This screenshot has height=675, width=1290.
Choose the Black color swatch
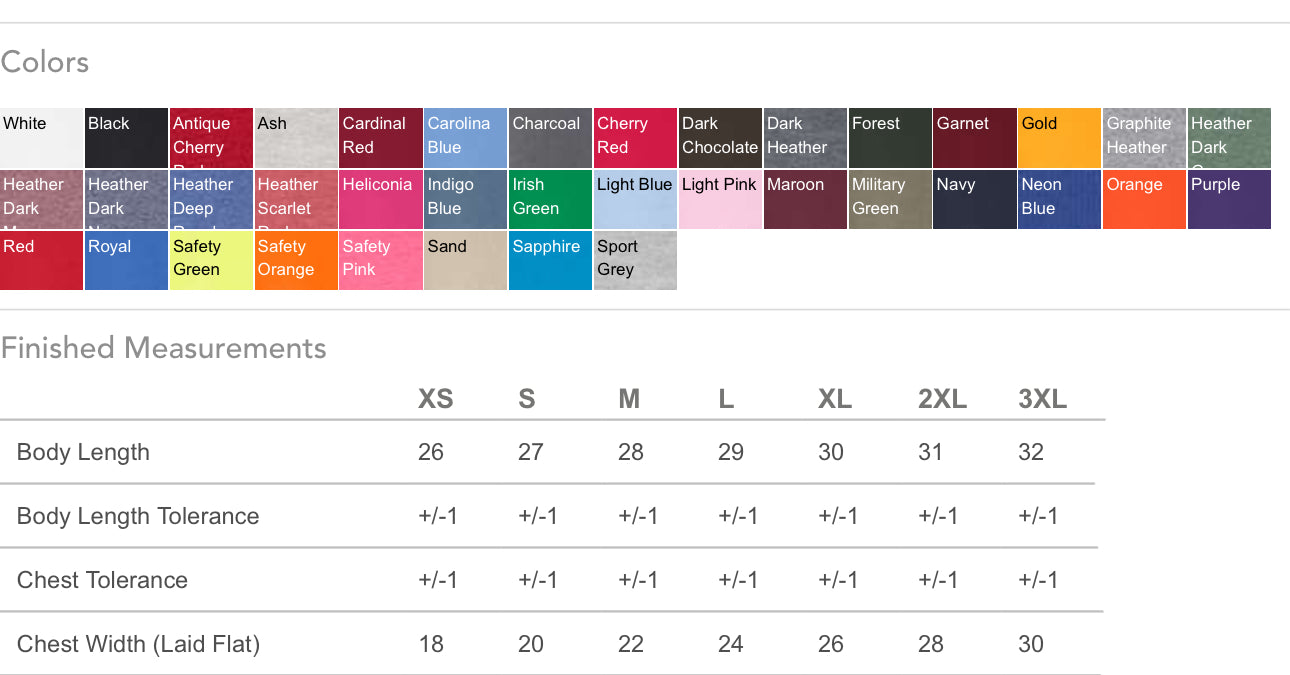click(126, 138)
